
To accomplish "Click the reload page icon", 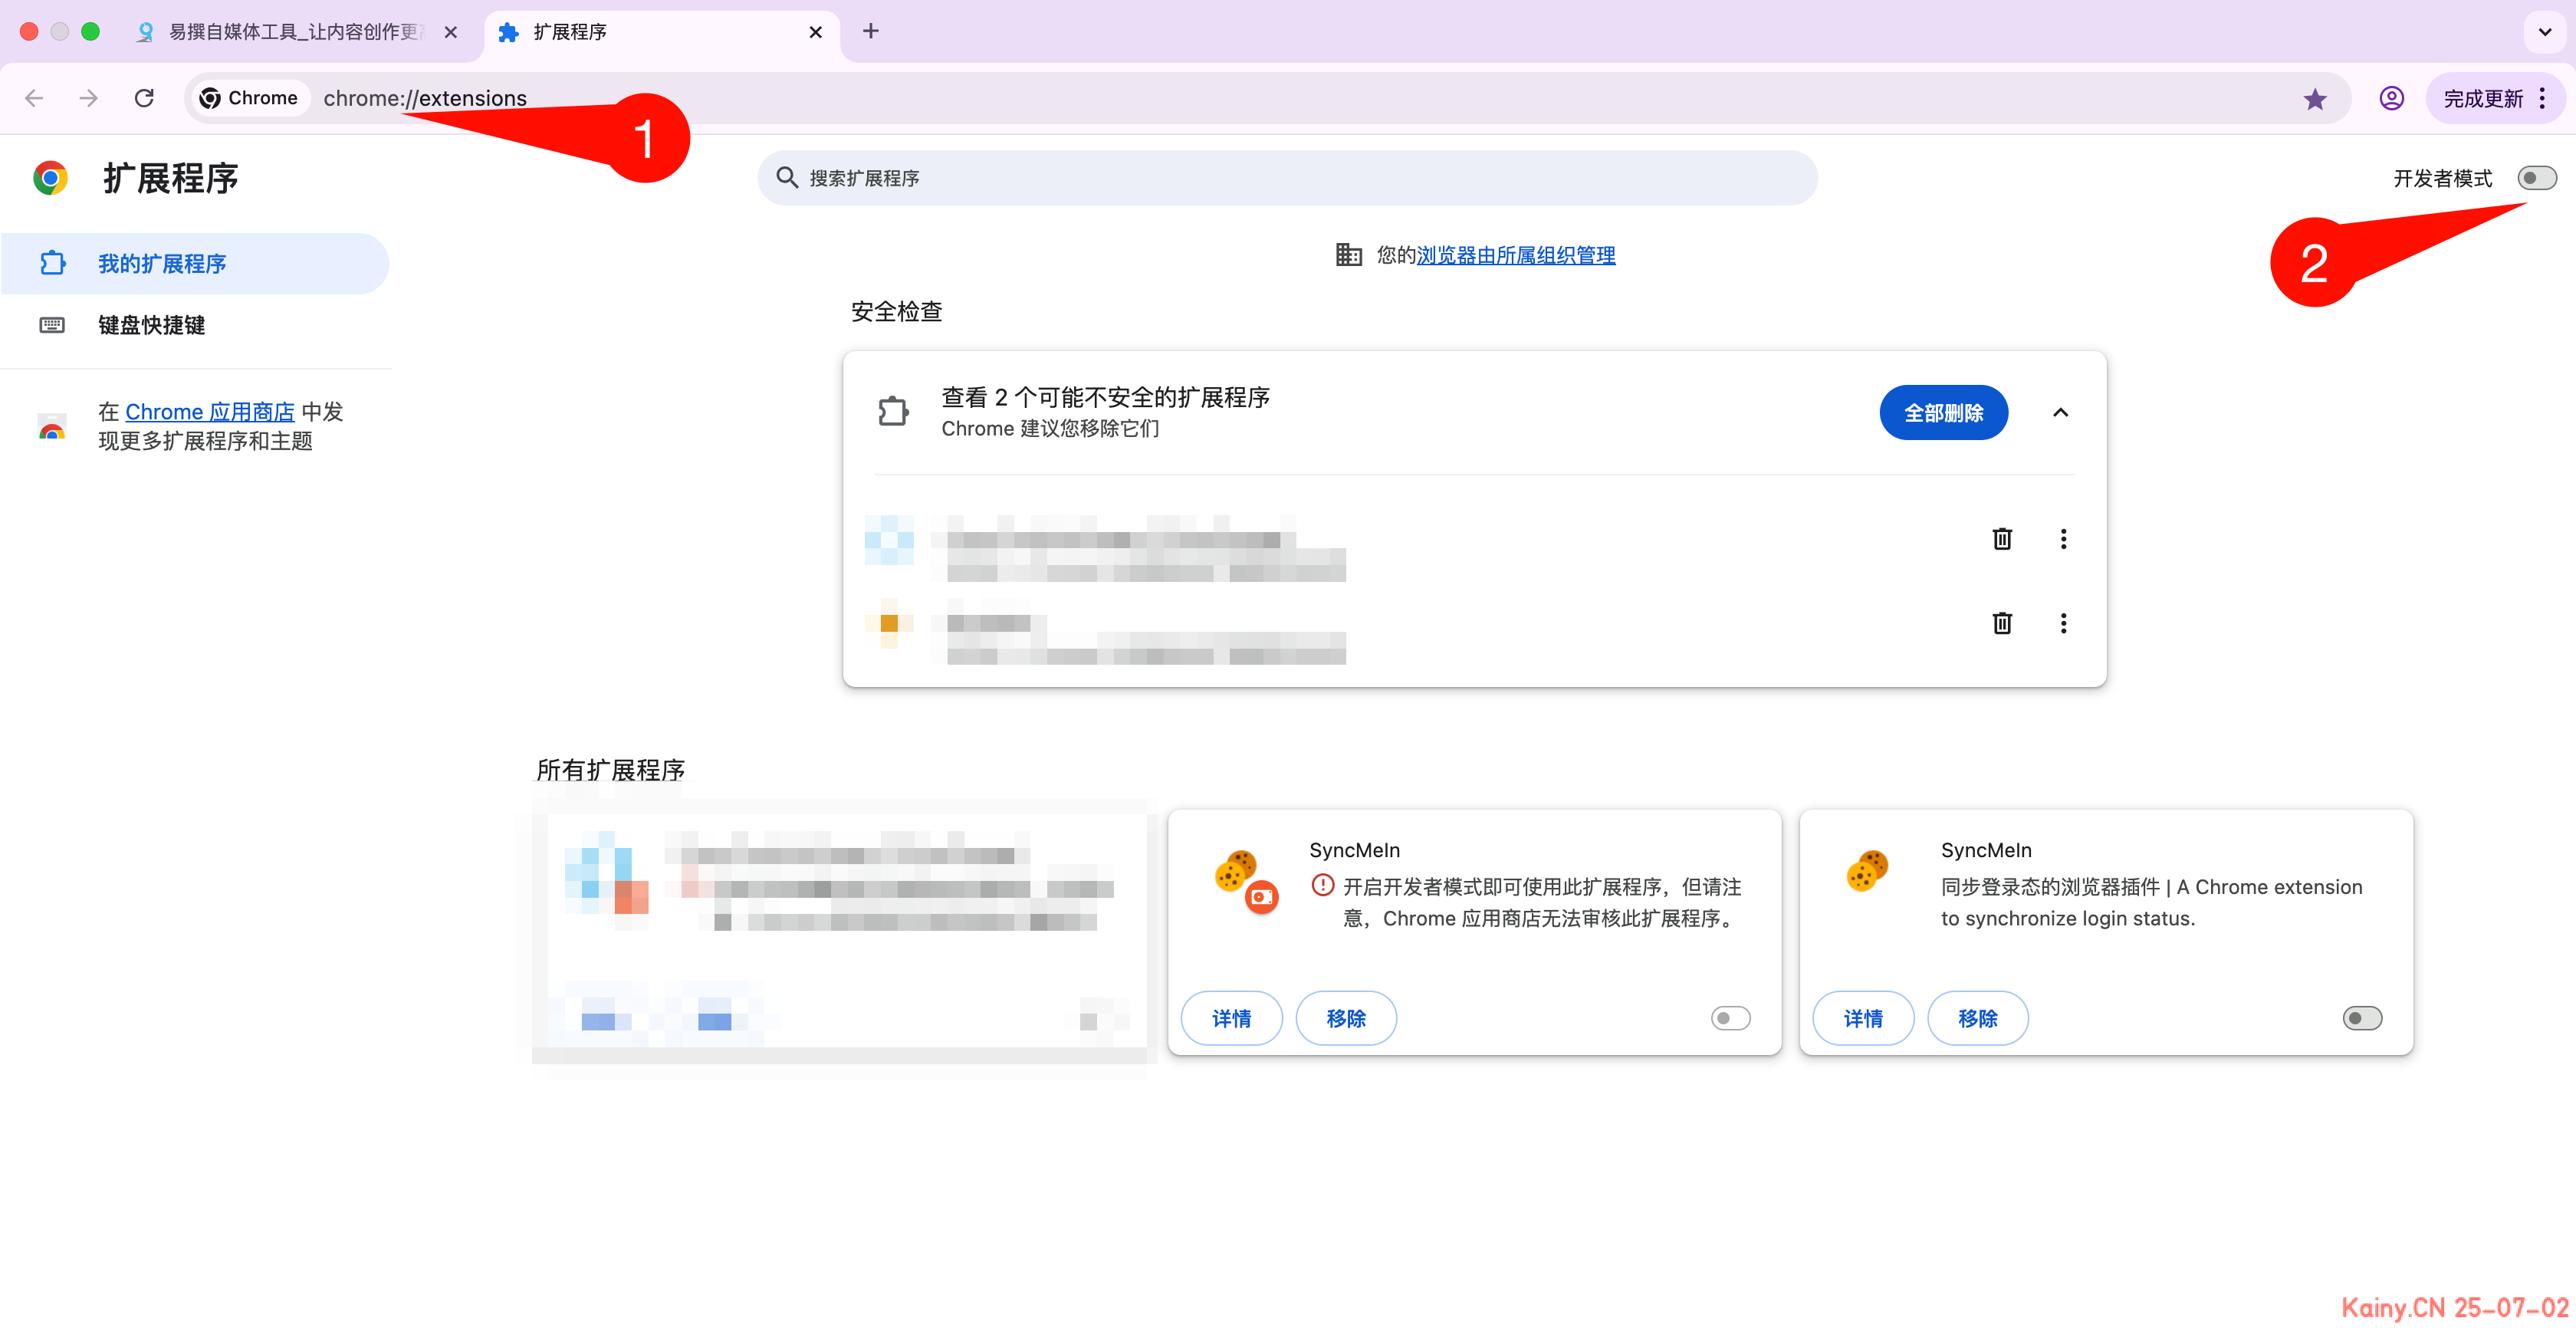I will tap(144, 97).
